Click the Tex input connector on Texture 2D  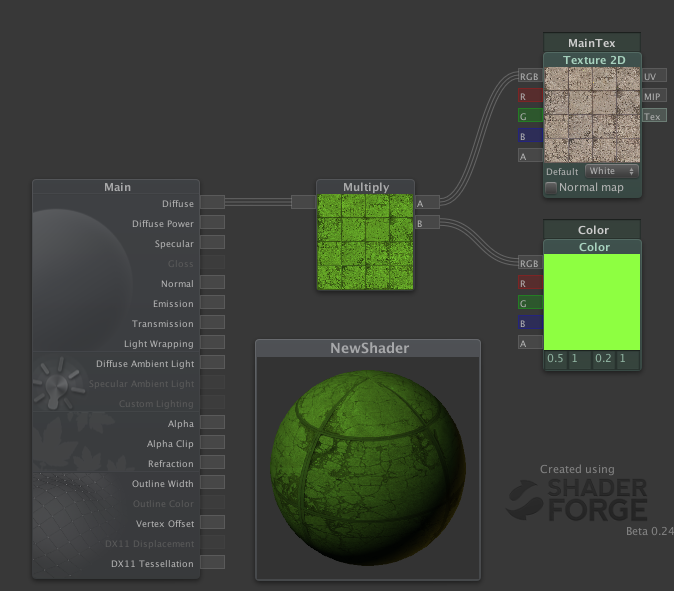coord(652,116)
